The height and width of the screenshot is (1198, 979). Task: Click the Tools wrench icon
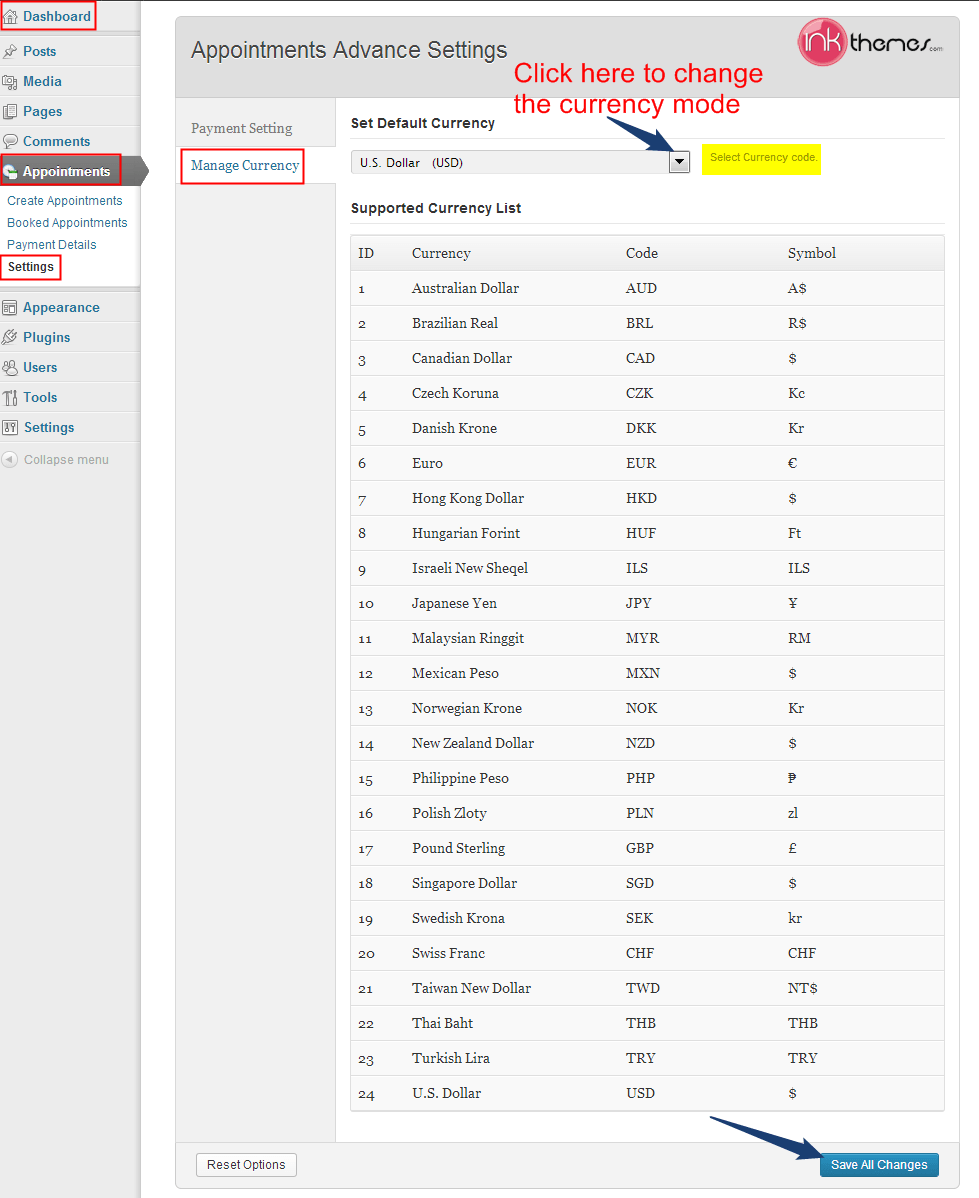[x=10, y=397]
